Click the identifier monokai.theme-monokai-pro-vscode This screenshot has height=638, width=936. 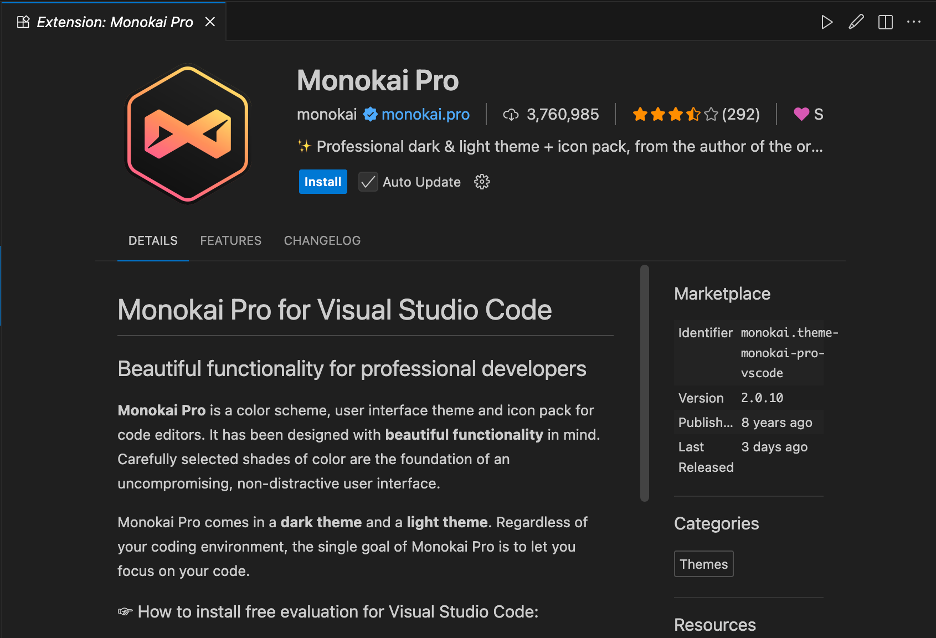coord(789,353)
